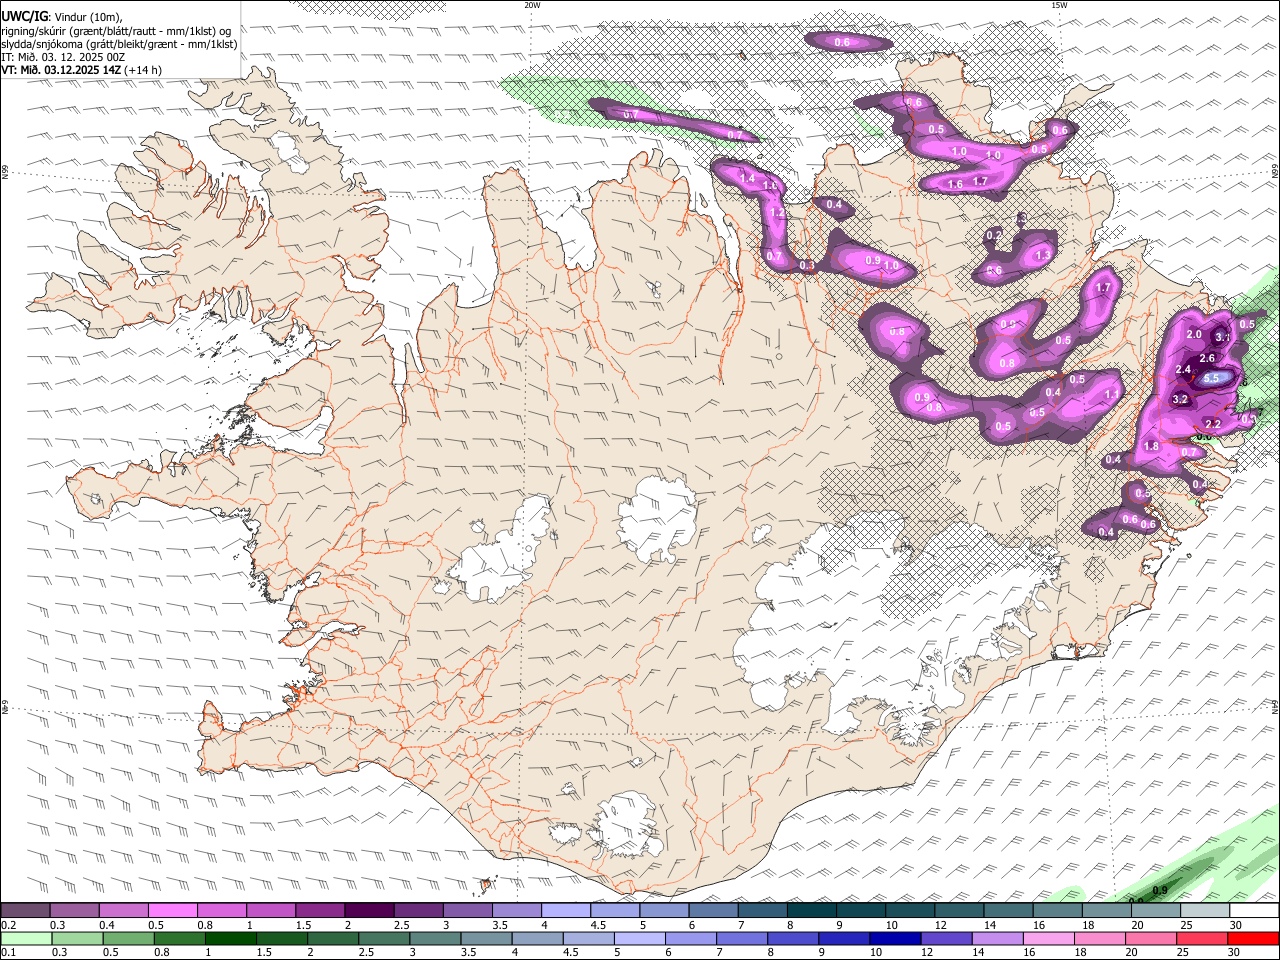Click the 1.8 precipitation value
The image size is (1280, 960).
click(1151, 446)
